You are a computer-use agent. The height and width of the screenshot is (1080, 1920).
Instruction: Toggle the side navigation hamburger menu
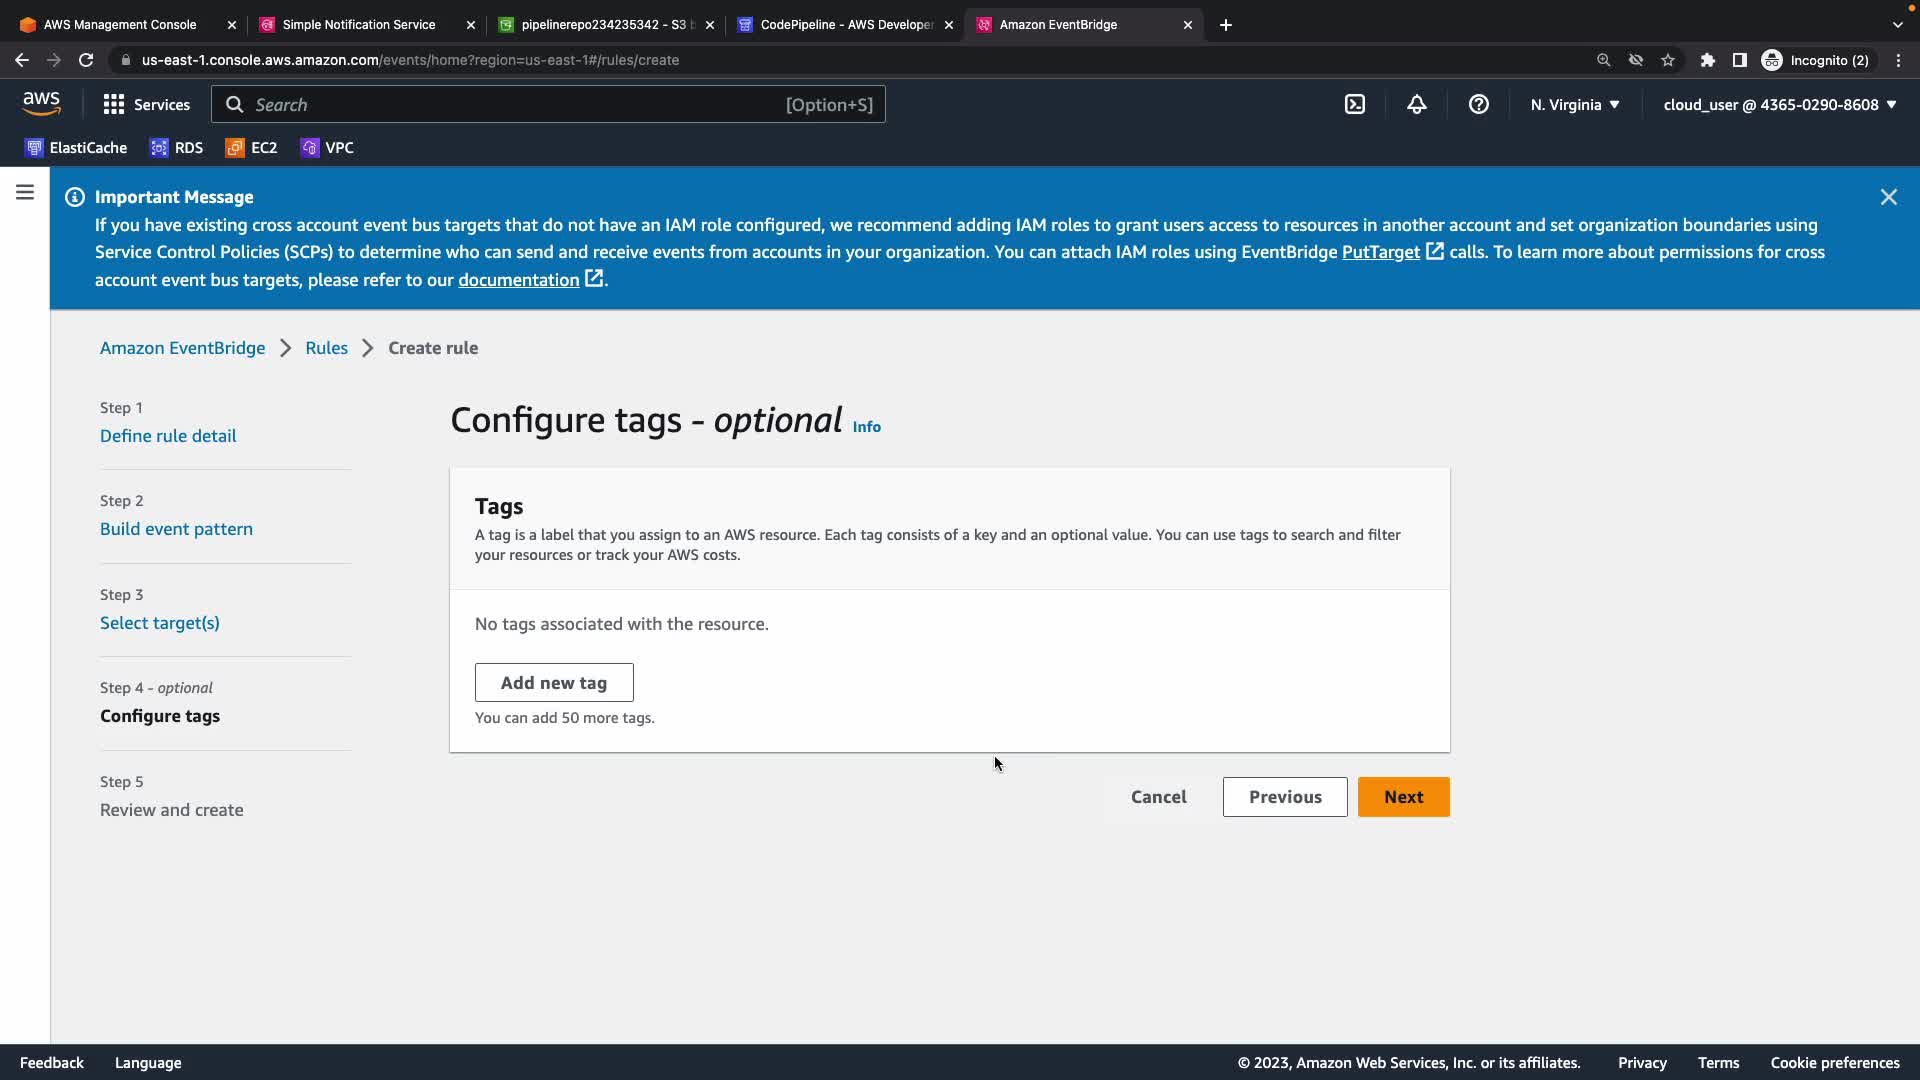pyautogui.click(x=25, y=192)
